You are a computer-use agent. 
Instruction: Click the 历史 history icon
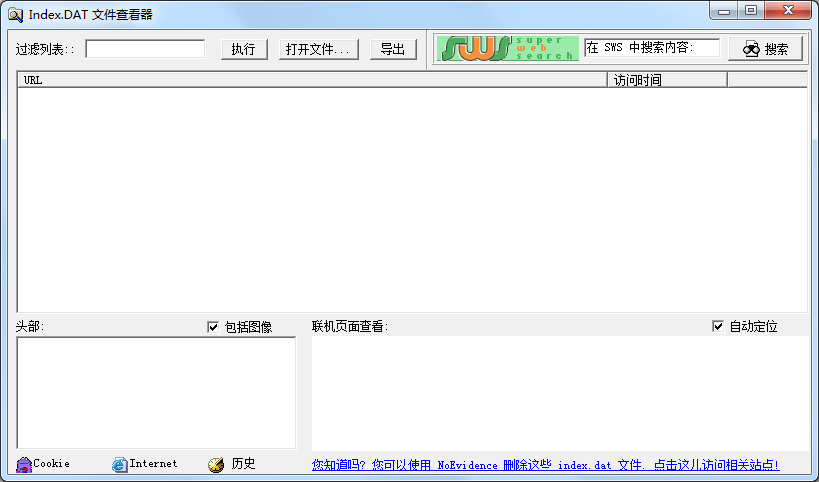coord(216,464)
